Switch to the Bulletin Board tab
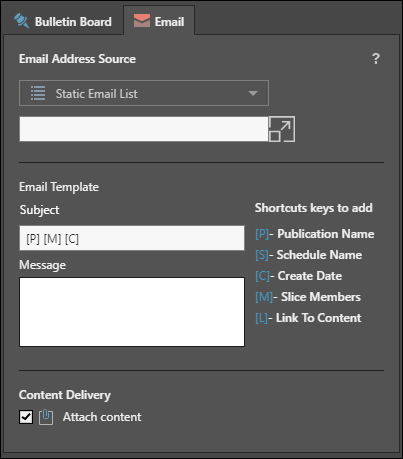 click(63, 21)
